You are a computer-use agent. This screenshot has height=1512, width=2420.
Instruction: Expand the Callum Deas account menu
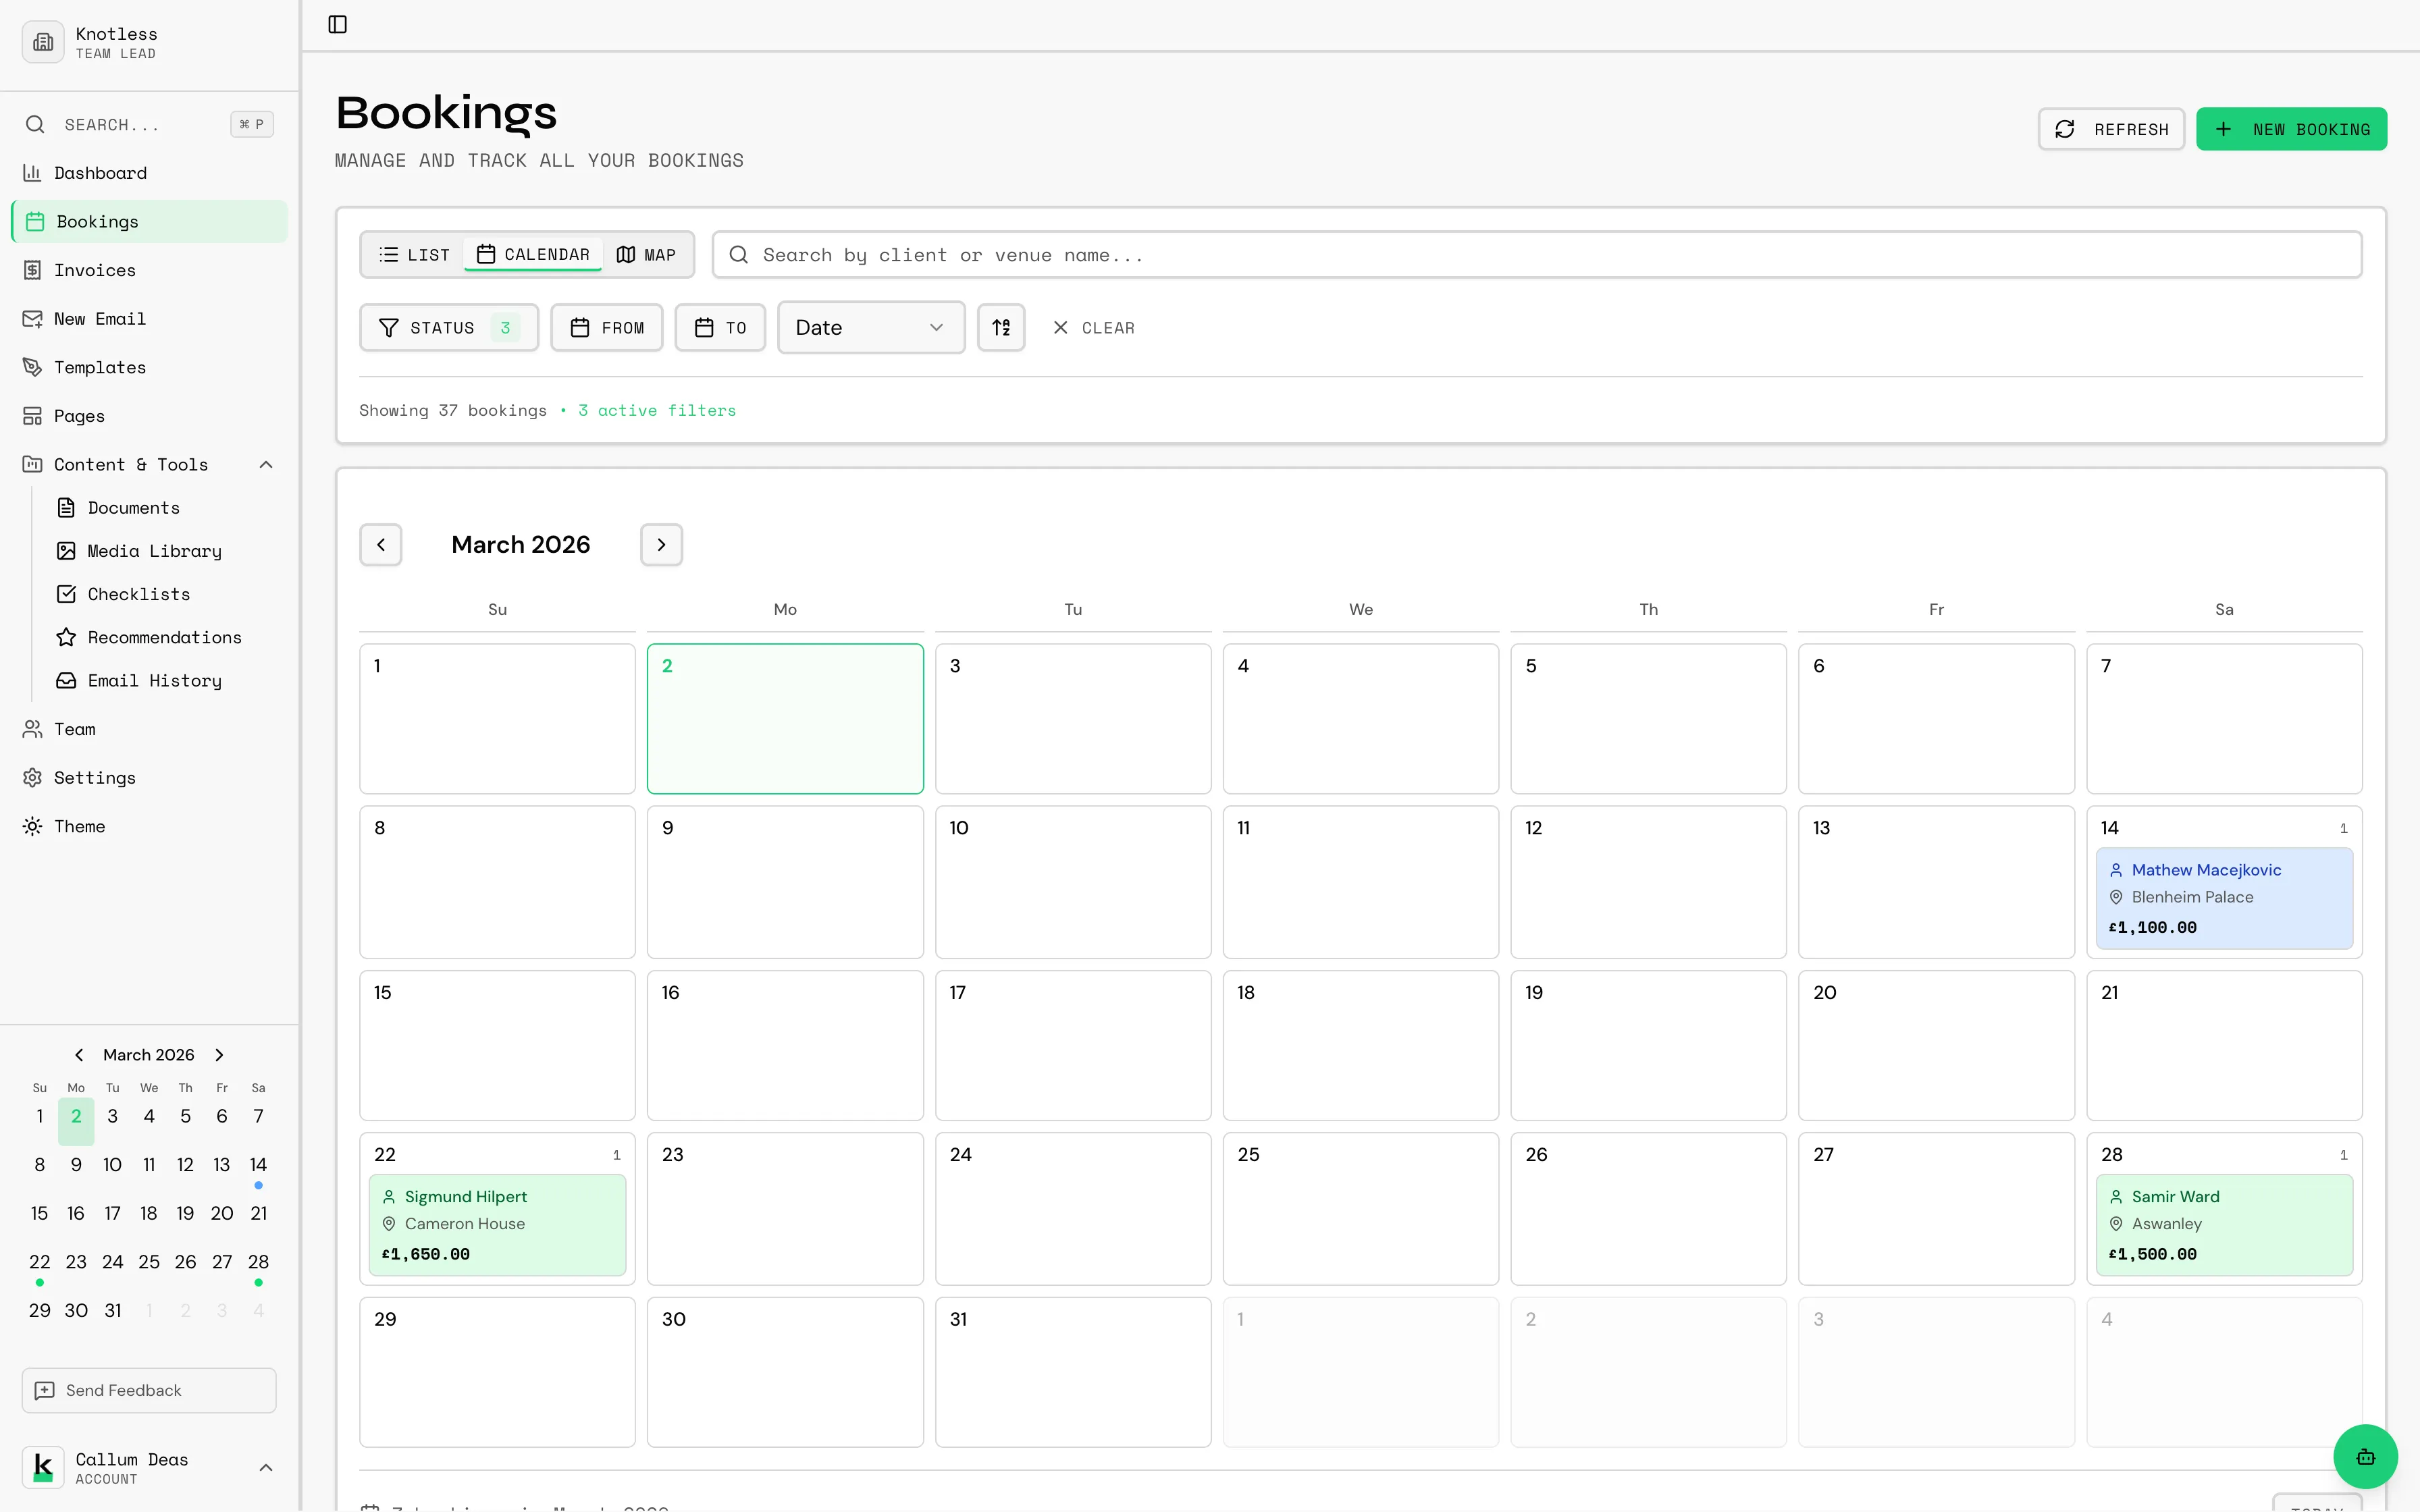click(x=265, y=1467)
